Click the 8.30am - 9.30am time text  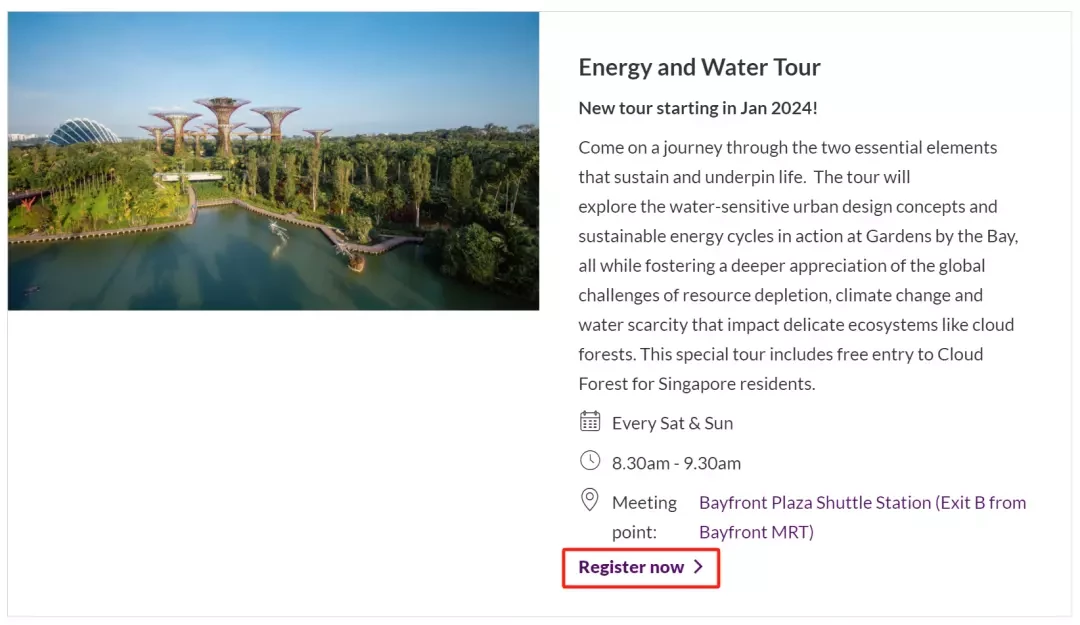[676, 463]
